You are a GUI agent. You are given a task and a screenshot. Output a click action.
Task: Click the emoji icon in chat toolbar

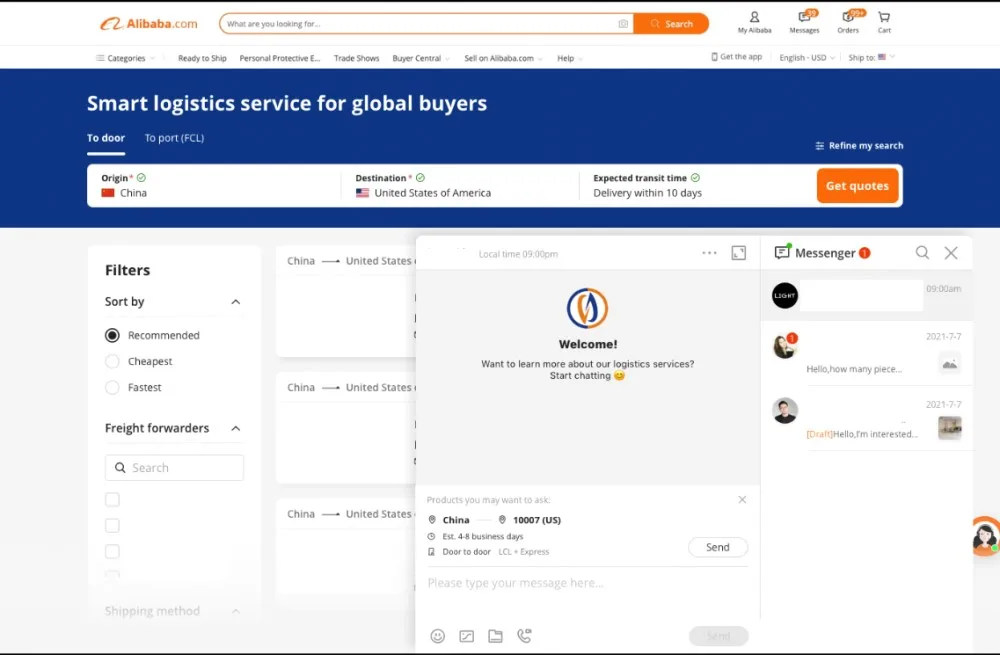[437, 636]
